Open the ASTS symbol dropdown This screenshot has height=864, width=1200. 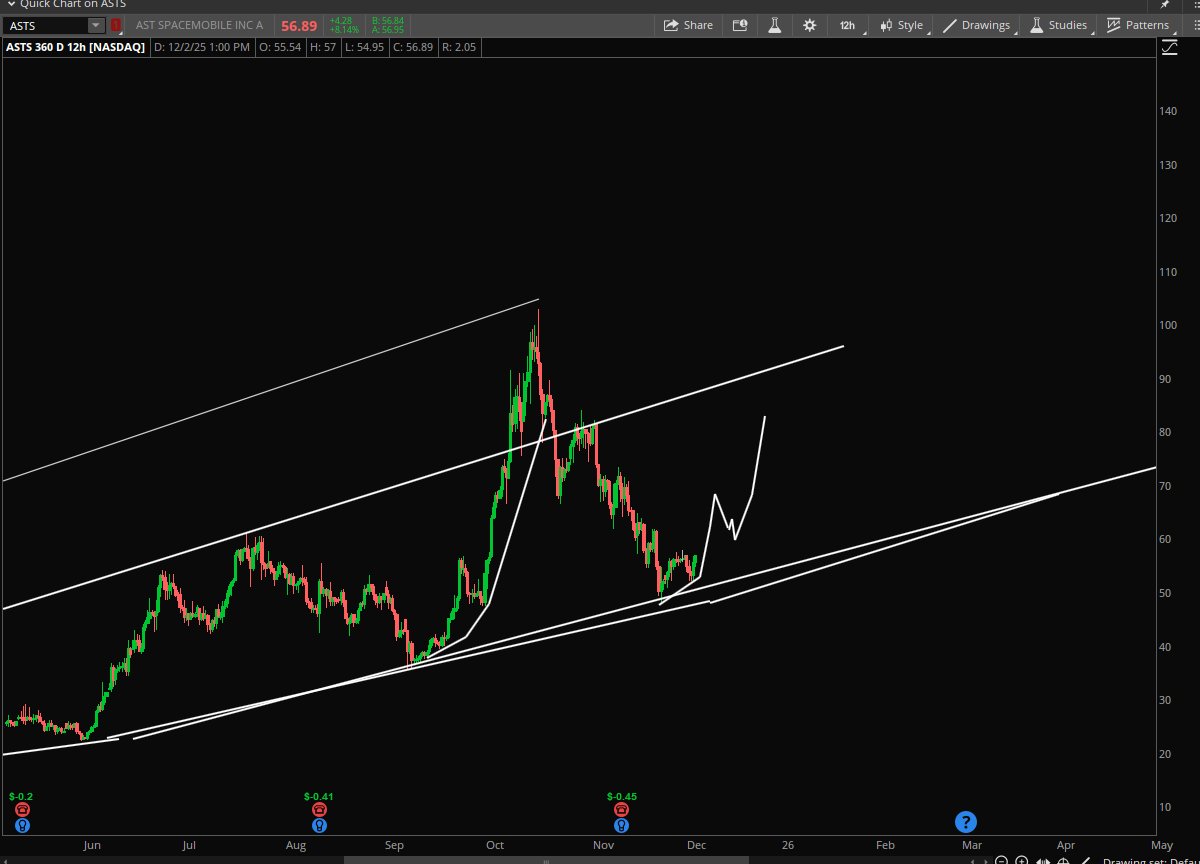click(94, 25)
